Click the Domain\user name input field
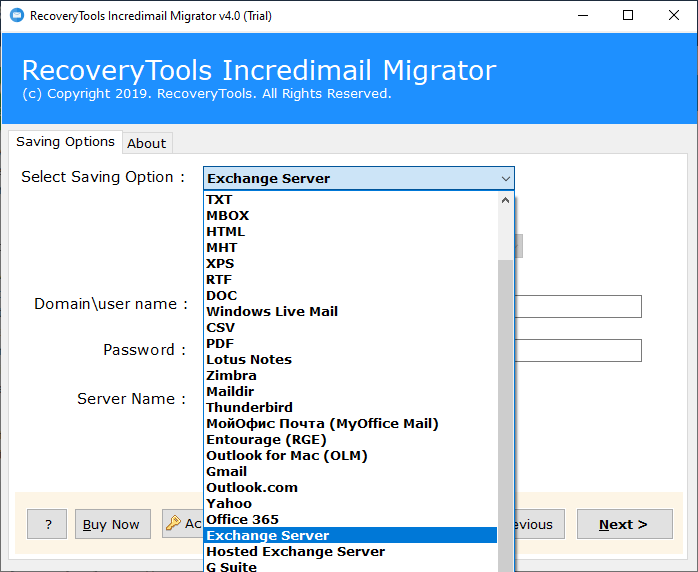Screen dimensions: 698x572 click(578, 306)
